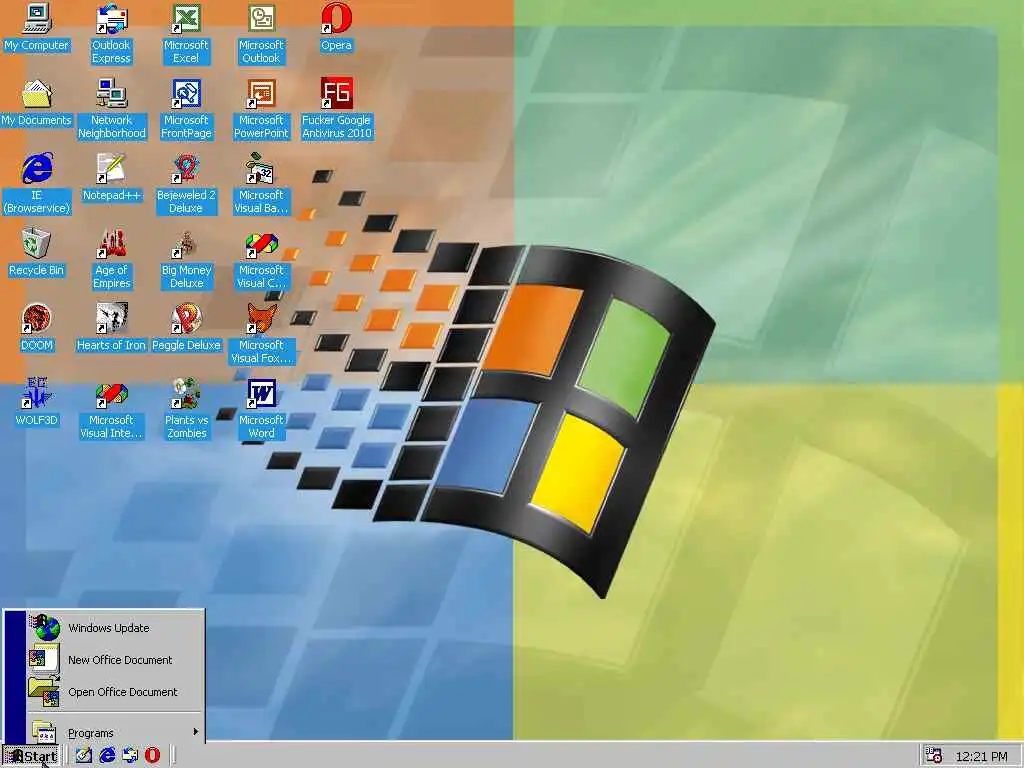Screen dimensions: 1024x768
Task: Launch Internet Explorer from quick launch
Action: coord(107,756)
